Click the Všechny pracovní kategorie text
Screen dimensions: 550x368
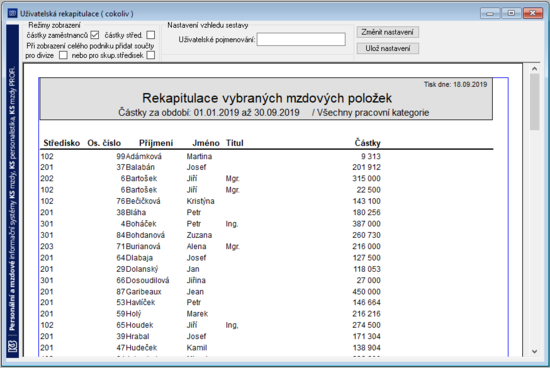373,113
